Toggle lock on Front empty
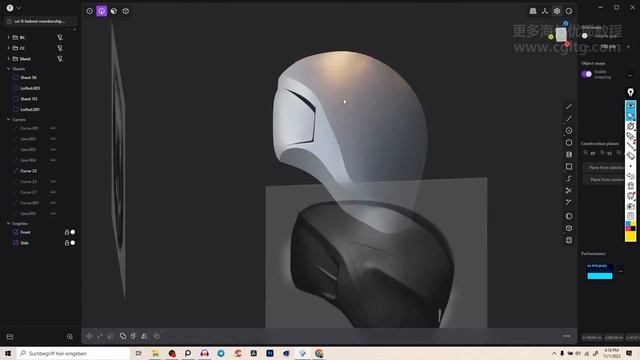 point(67,232)
